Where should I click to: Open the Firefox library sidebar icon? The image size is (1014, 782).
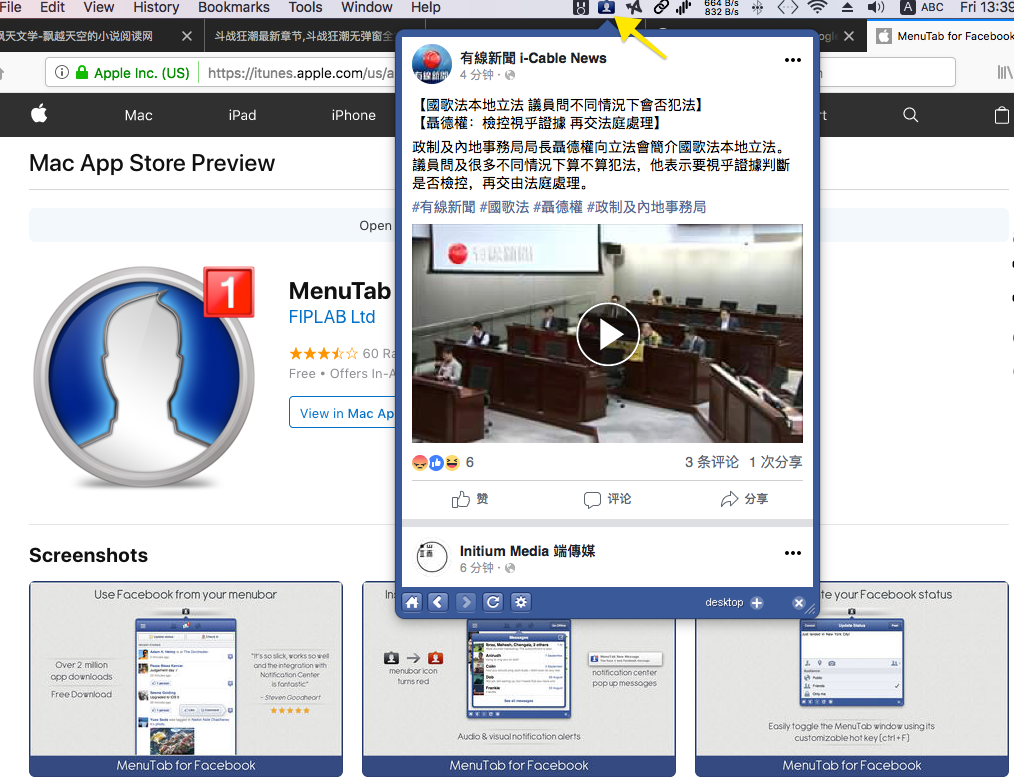click(1004, 72)
